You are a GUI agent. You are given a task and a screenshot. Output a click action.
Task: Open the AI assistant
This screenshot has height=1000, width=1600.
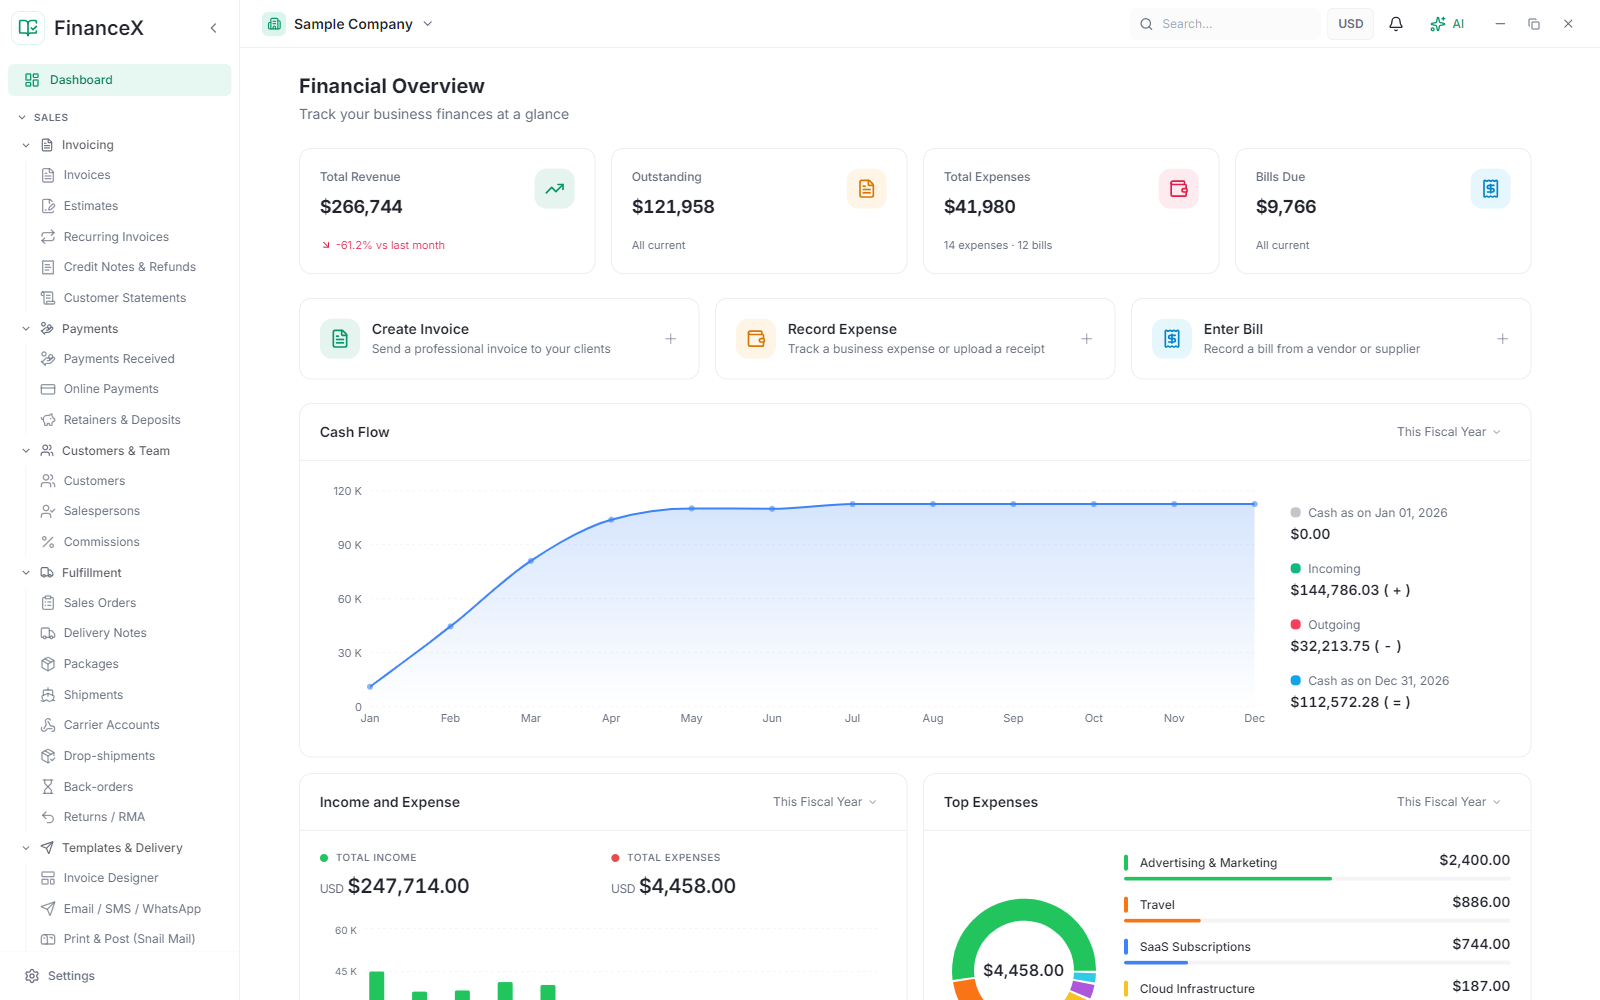(x=1447, y=24)
